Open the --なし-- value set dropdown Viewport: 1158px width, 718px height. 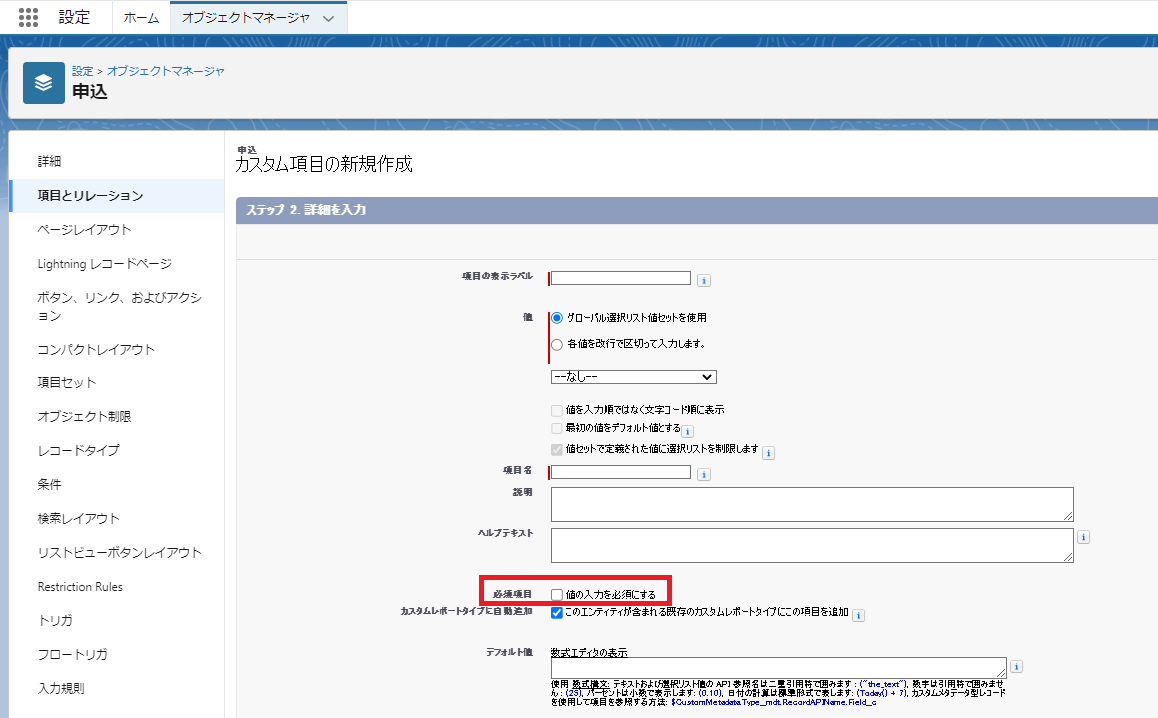click(x=633, y=377)
